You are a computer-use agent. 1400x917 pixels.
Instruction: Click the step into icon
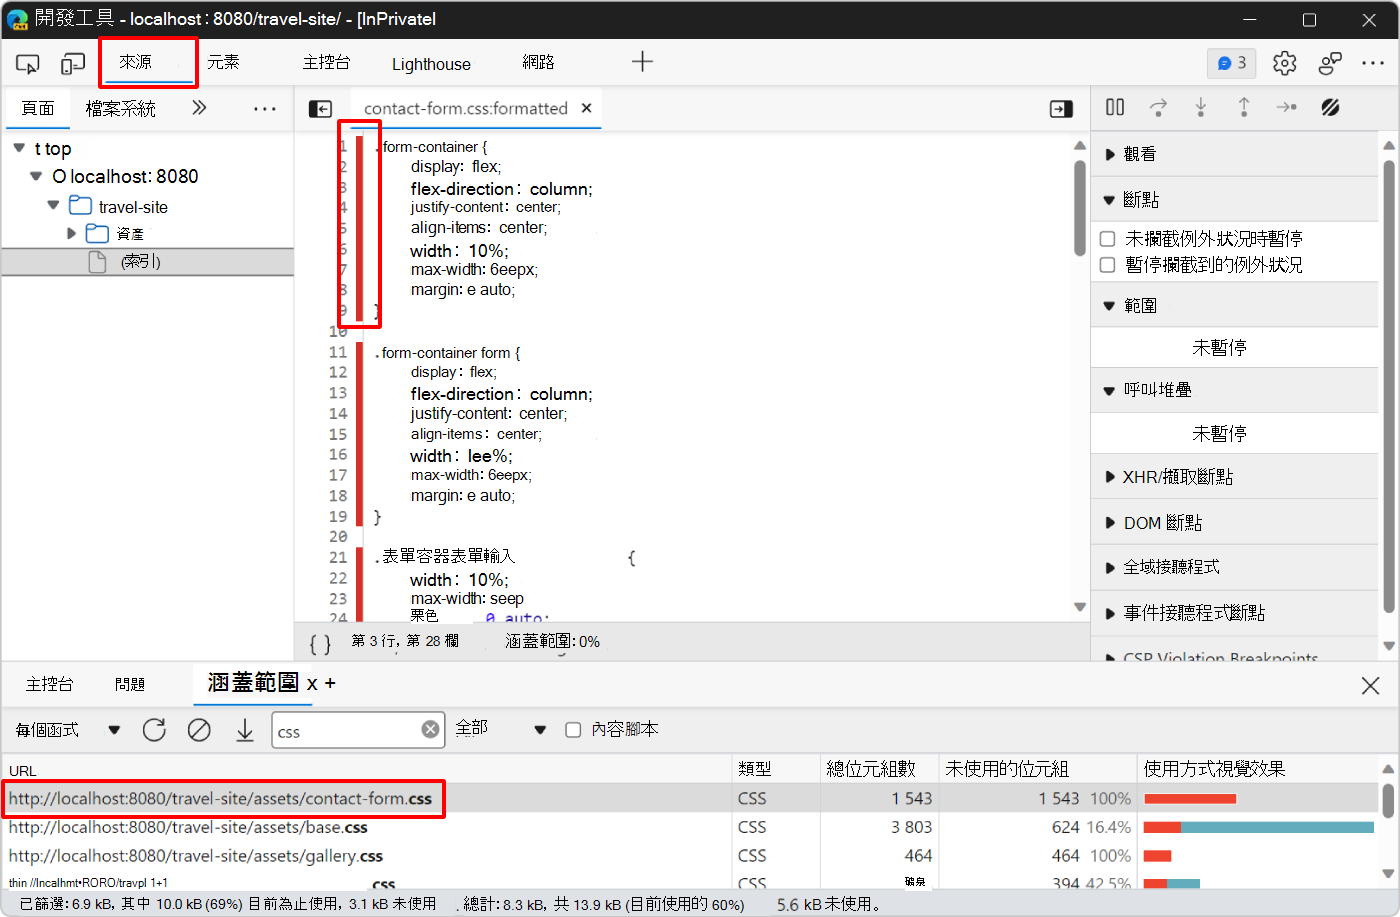pyautogui.click(x=1200, y=106)
